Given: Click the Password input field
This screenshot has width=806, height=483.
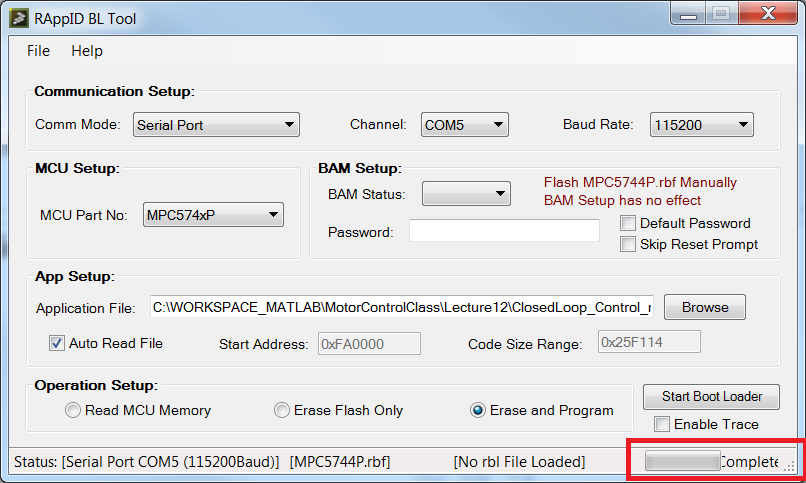Looking at the screenshot, I should coord(504,231).
